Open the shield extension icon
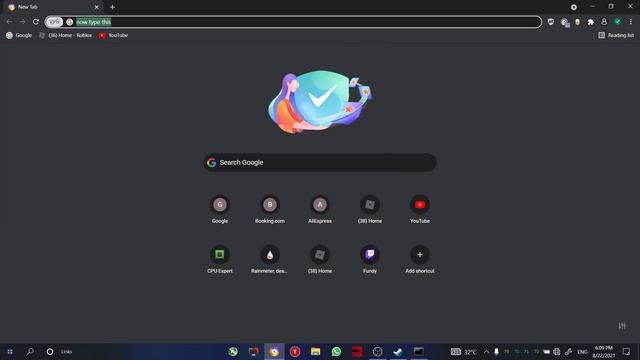Viewport: 640px width, 360px height. click(x=551, y=22)
